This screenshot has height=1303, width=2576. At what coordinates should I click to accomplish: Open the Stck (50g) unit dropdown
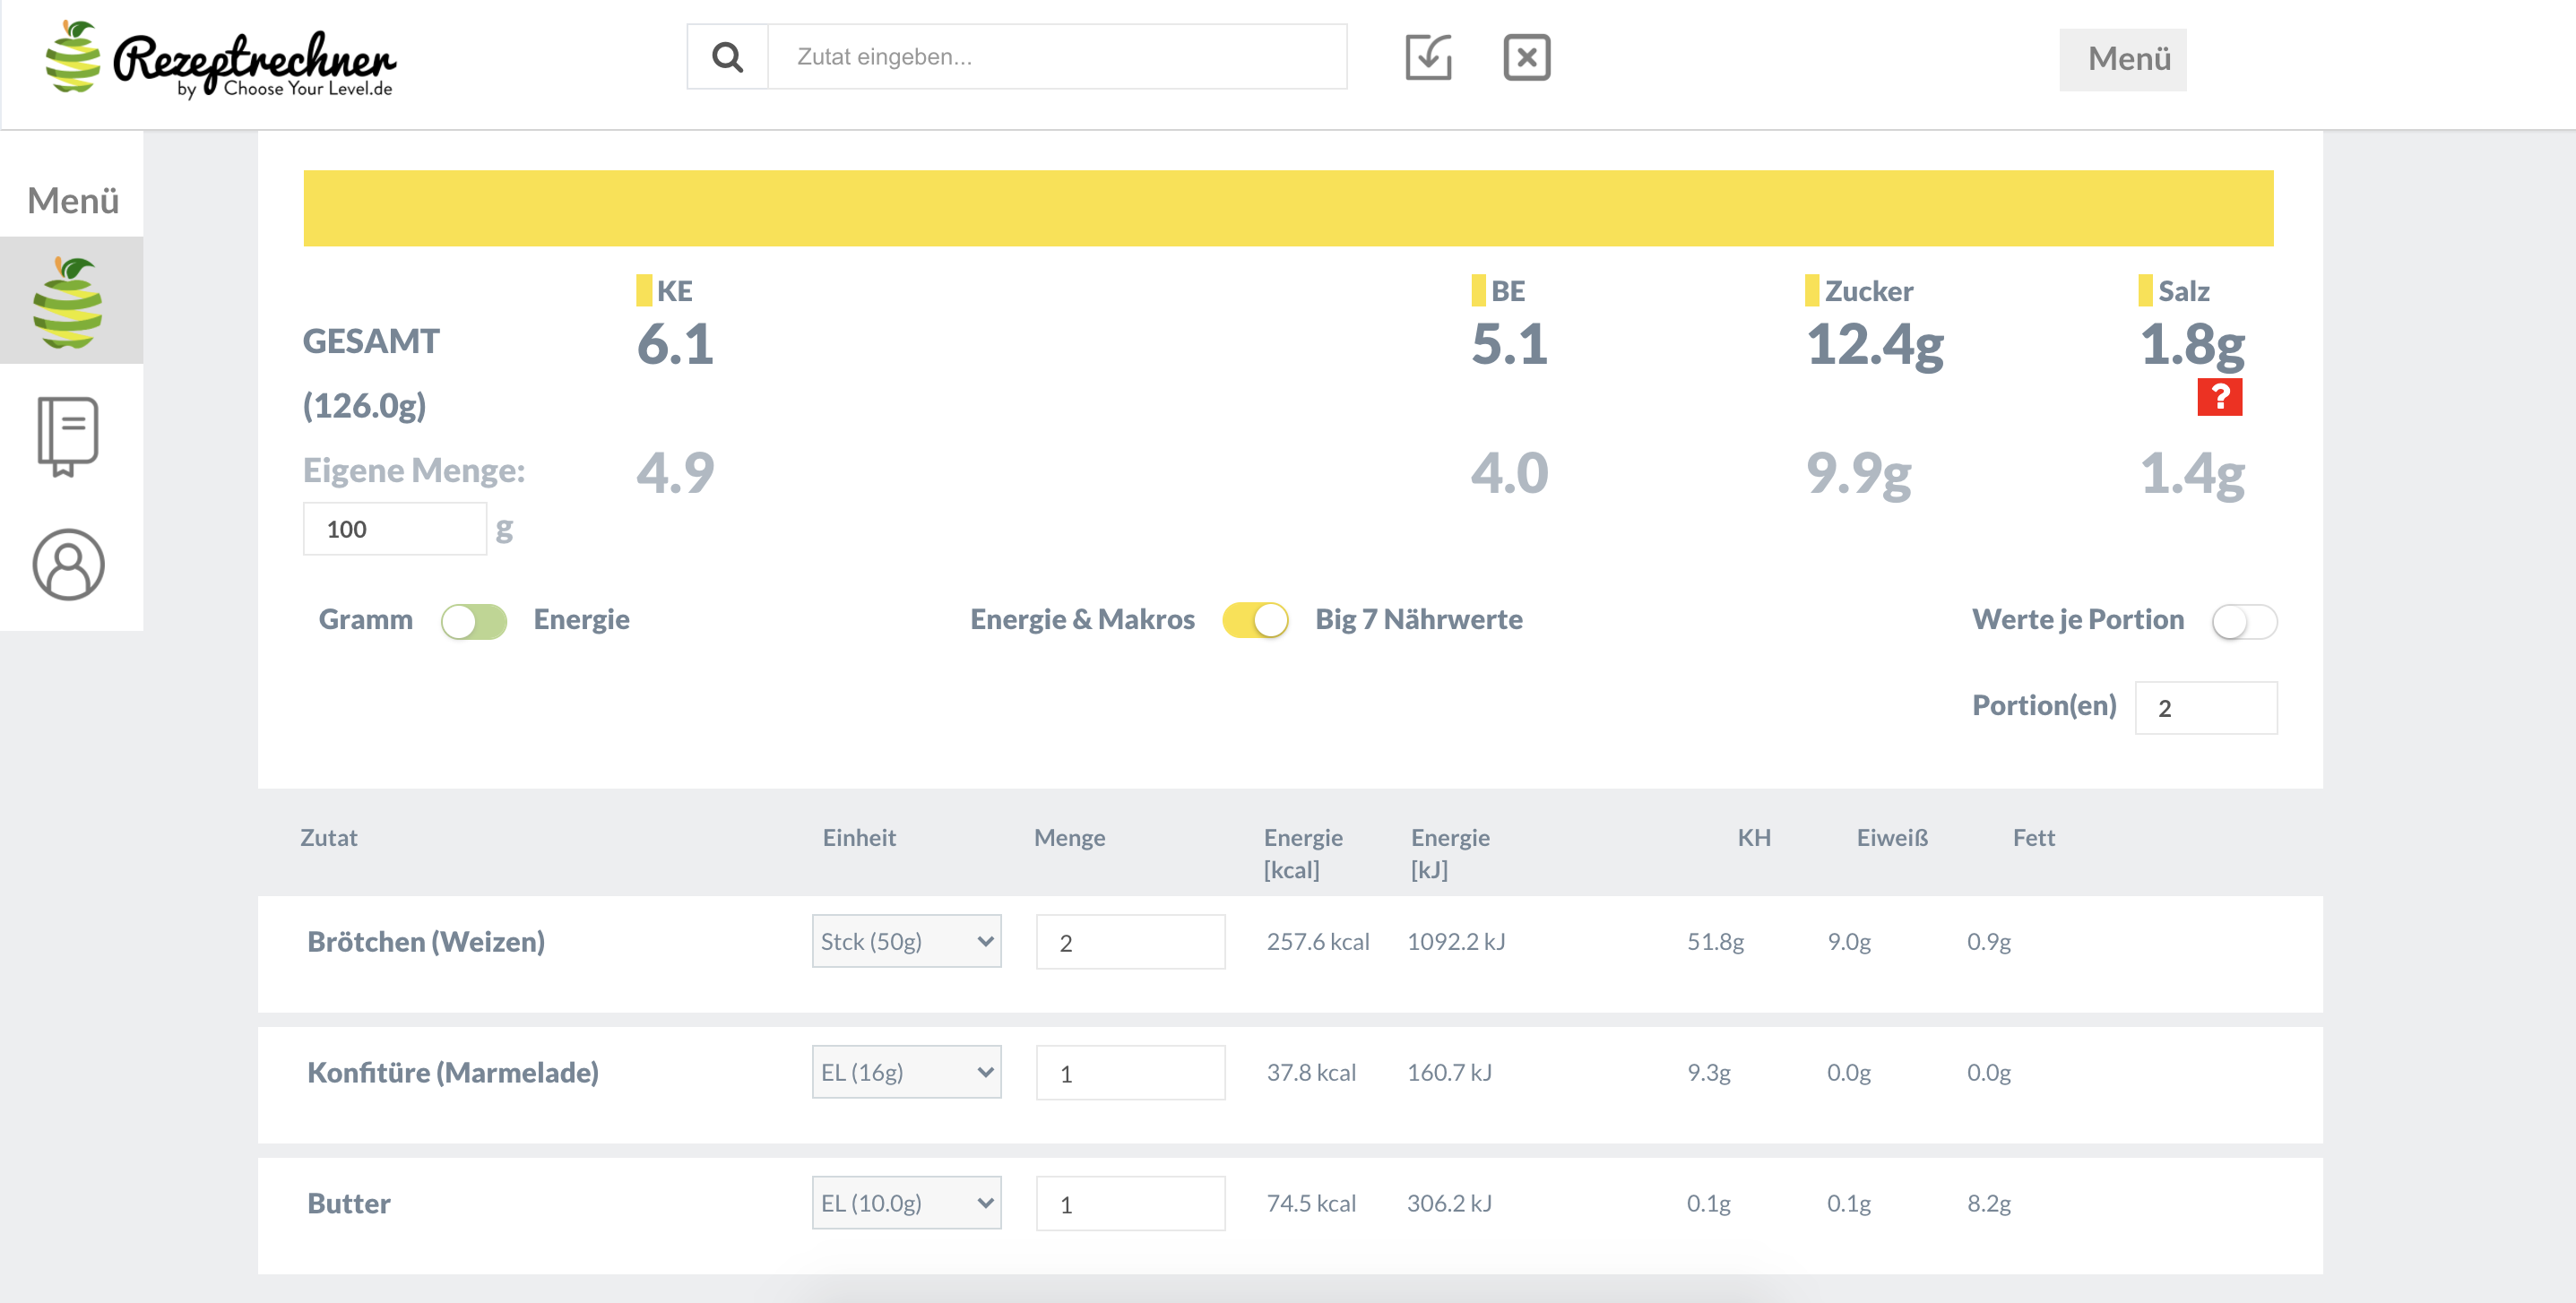point(906,941)
